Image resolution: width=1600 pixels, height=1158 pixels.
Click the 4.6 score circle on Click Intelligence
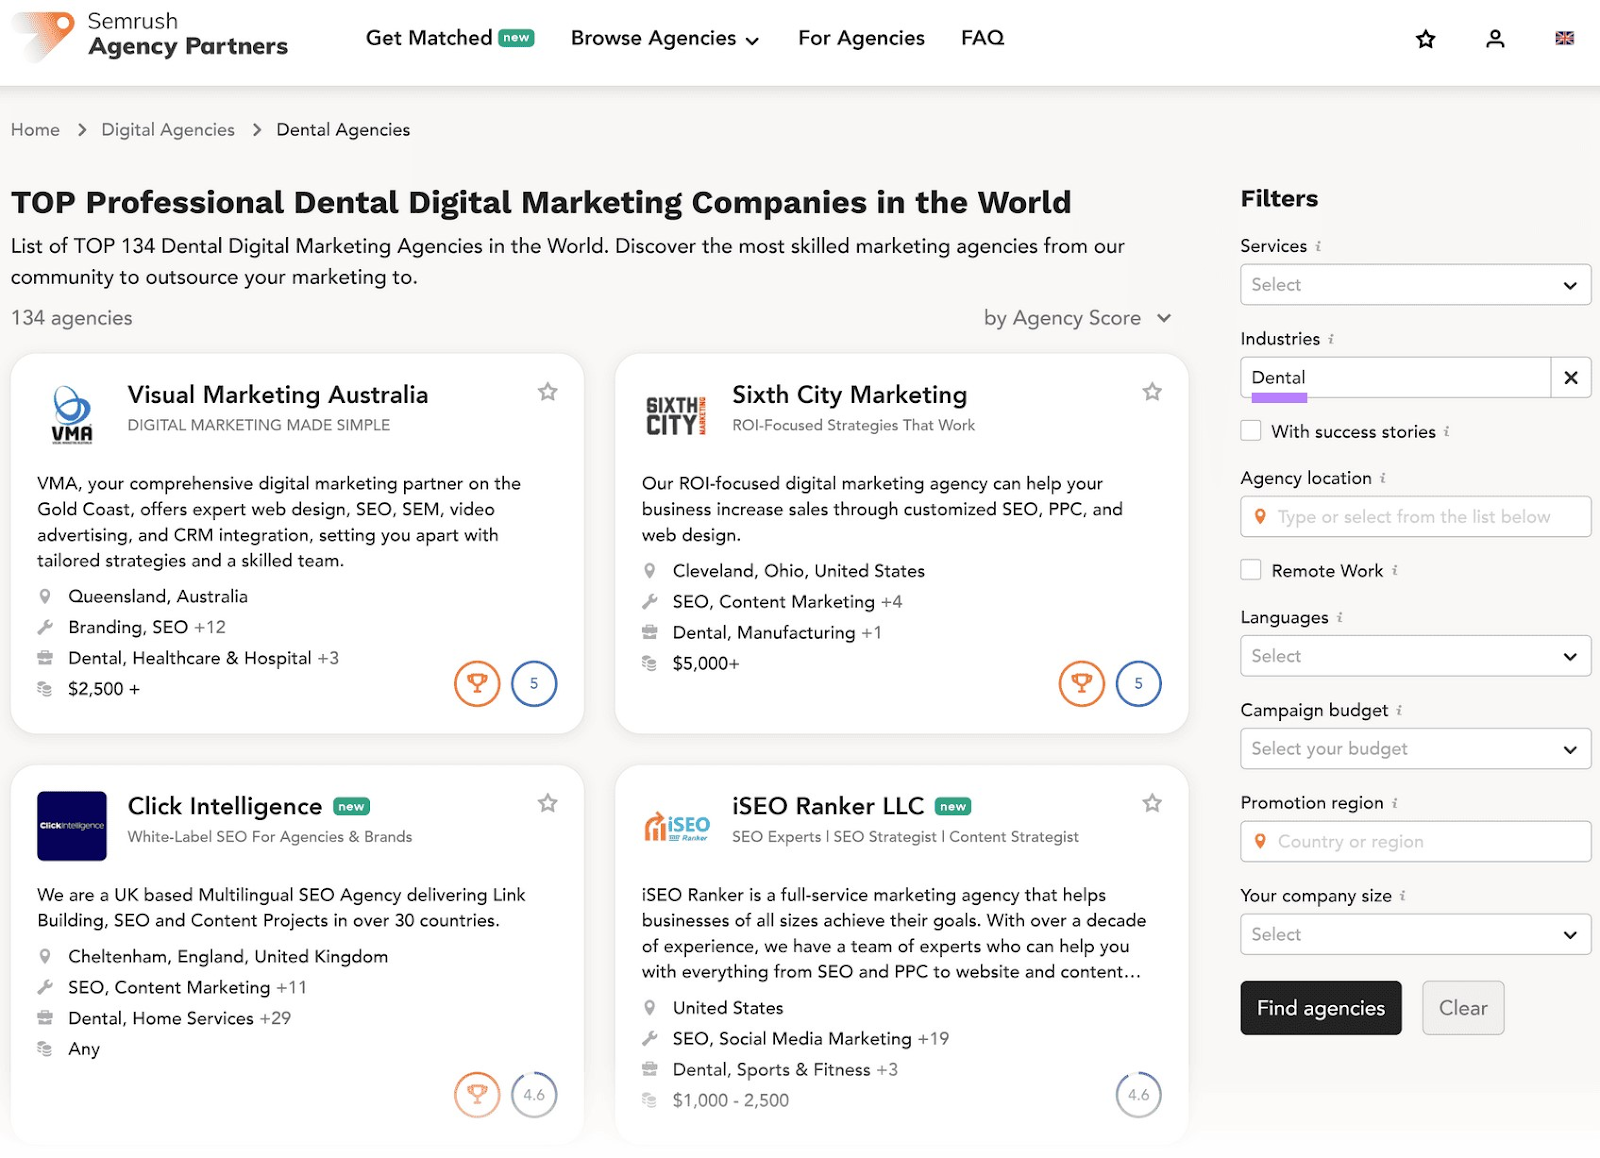coord(534,1095)
